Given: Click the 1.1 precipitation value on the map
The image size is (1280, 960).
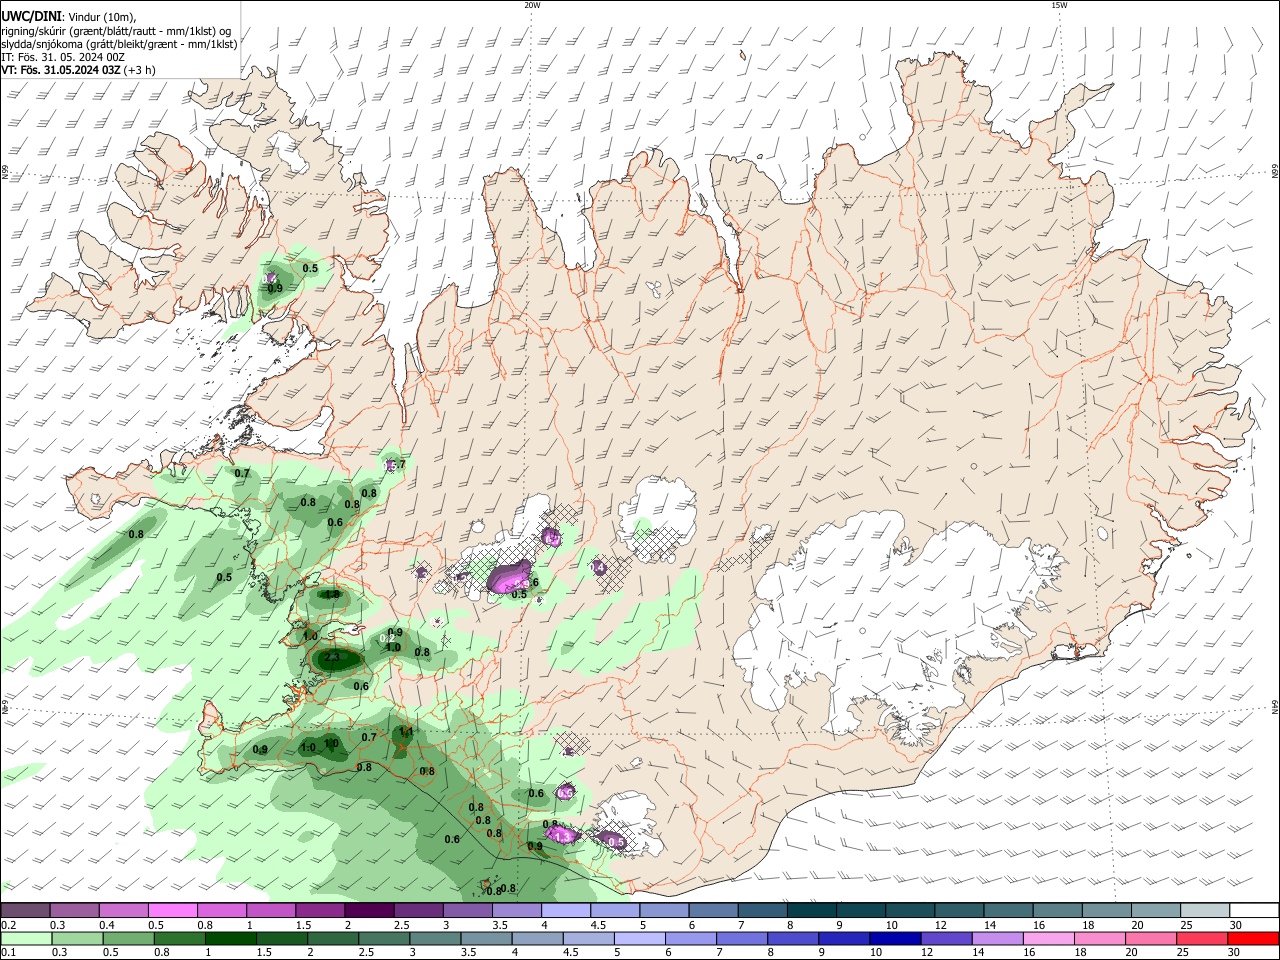Looking at the screenshot, I should (406, 732).
